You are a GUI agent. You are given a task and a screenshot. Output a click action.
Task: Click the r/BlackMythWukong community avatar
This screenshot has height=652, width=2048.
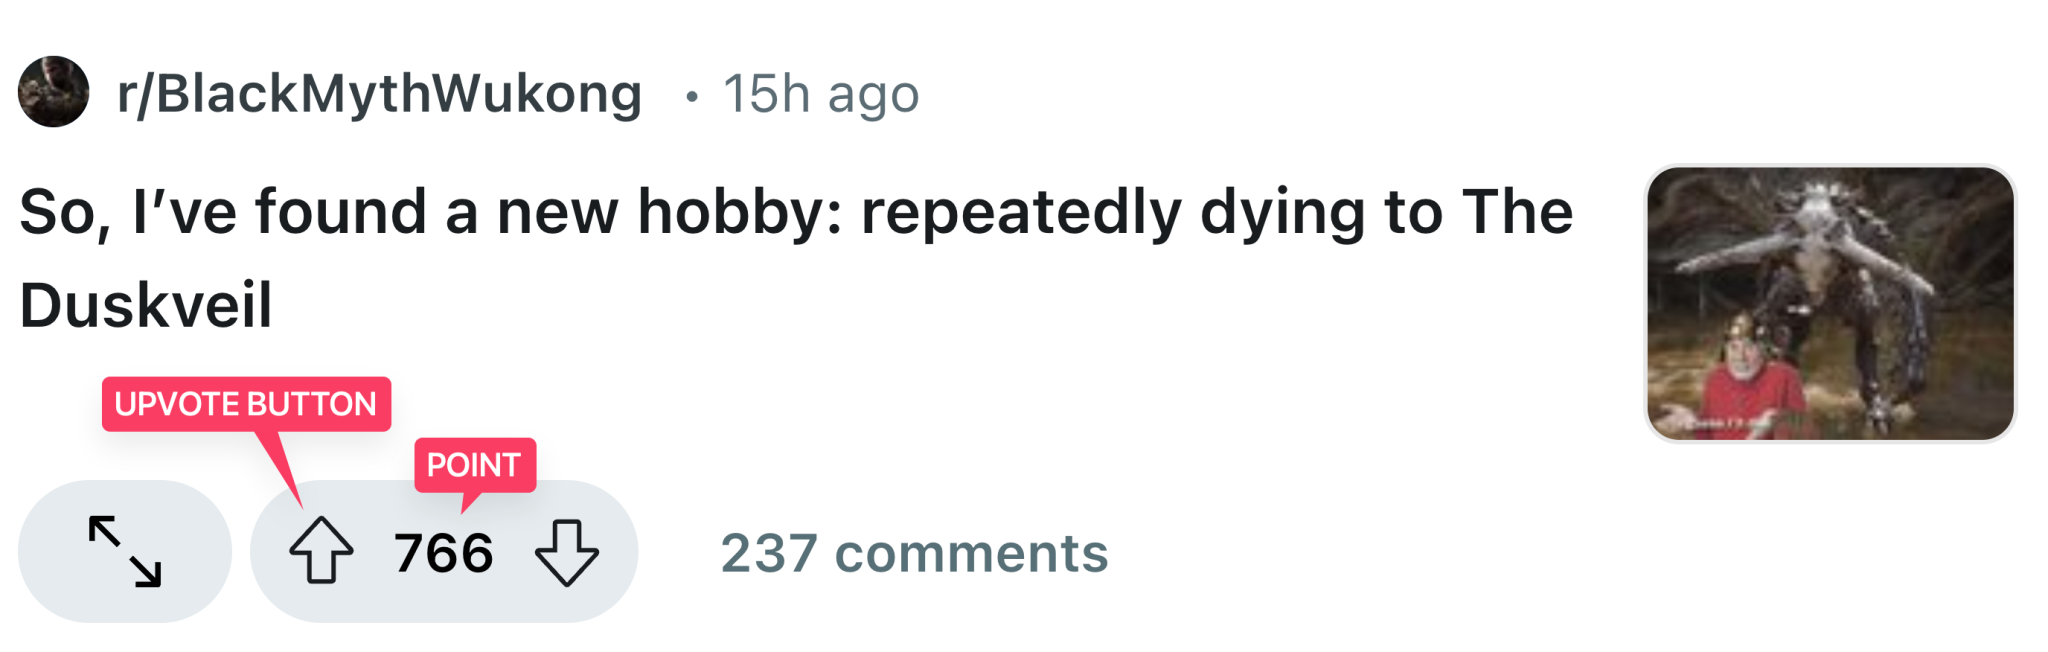coord(54,92)
